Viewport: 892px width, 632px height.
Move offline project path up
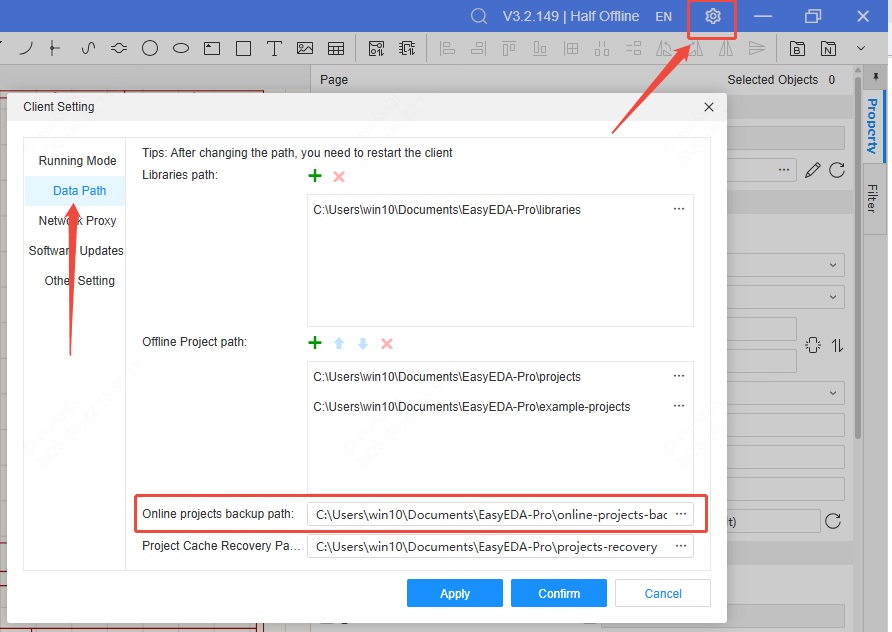point(339,343)
